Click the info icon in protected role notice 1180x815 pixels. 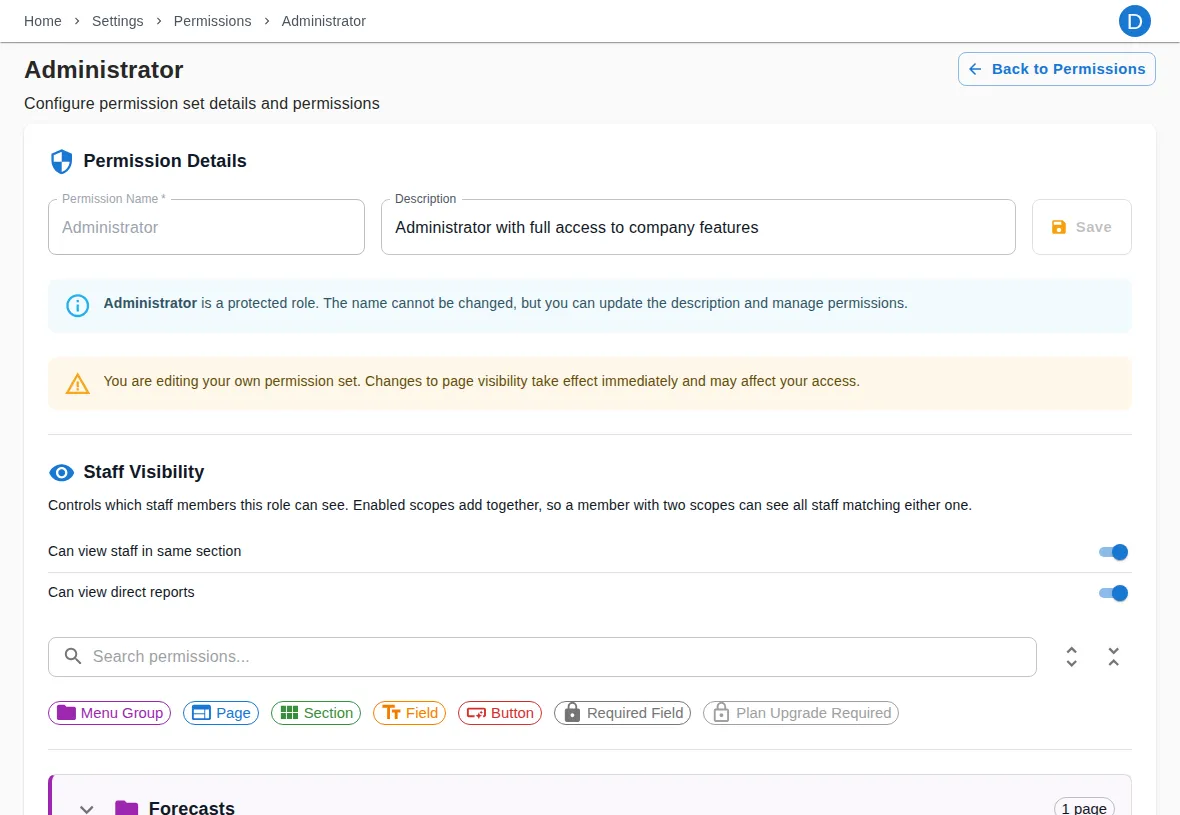click(78, 306)
